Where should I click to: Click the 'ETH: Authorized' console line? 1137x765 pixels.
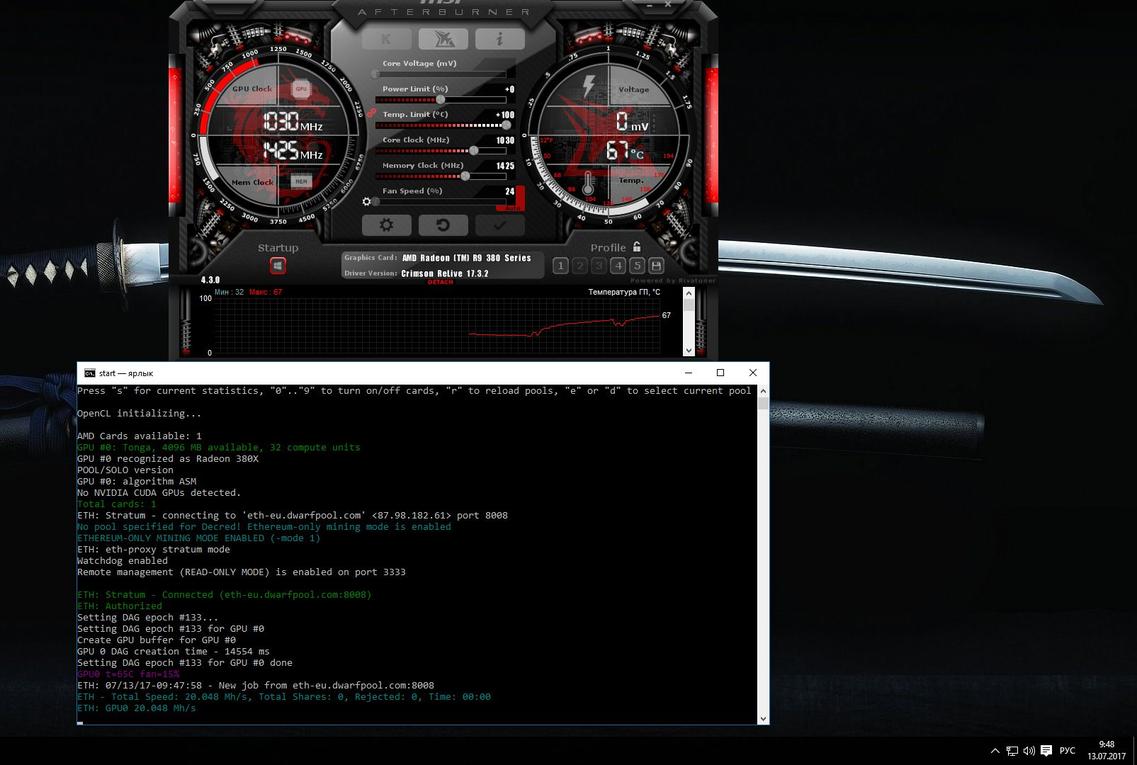click(x=120, y=606)
